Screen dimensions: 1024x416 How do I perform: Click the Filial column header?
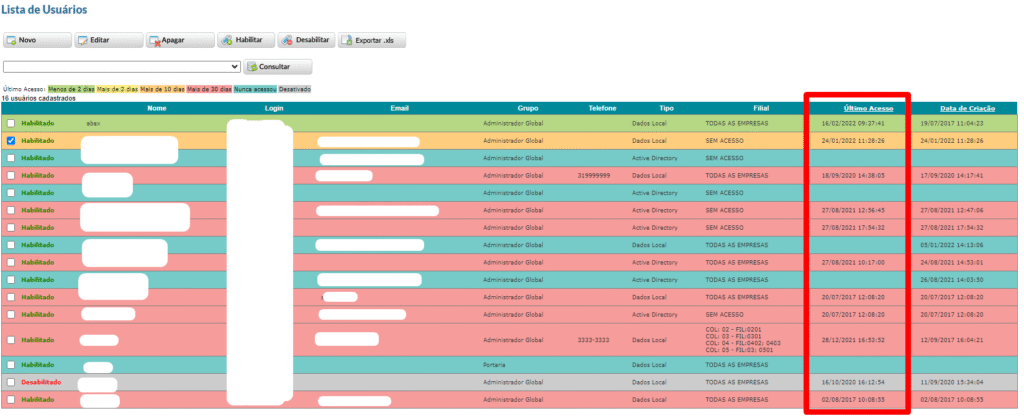pyautogui.click(x=761, y=108)
